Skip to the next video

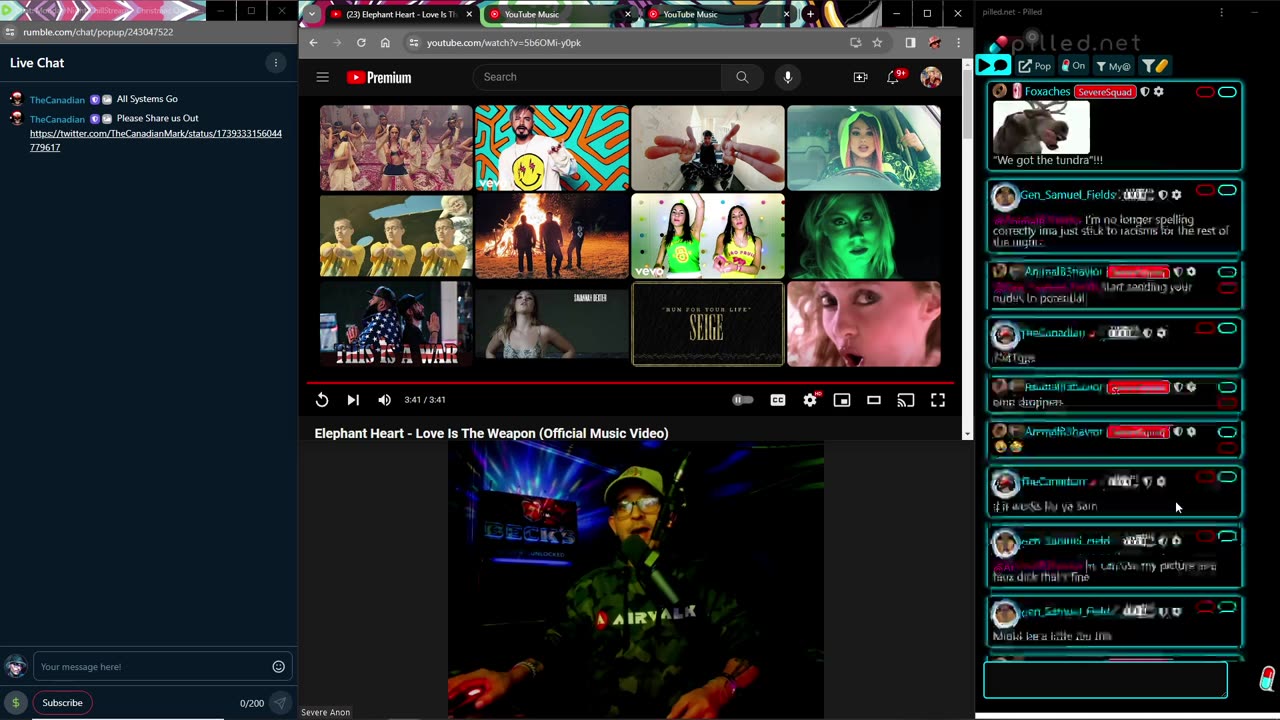tap(353, 400)
